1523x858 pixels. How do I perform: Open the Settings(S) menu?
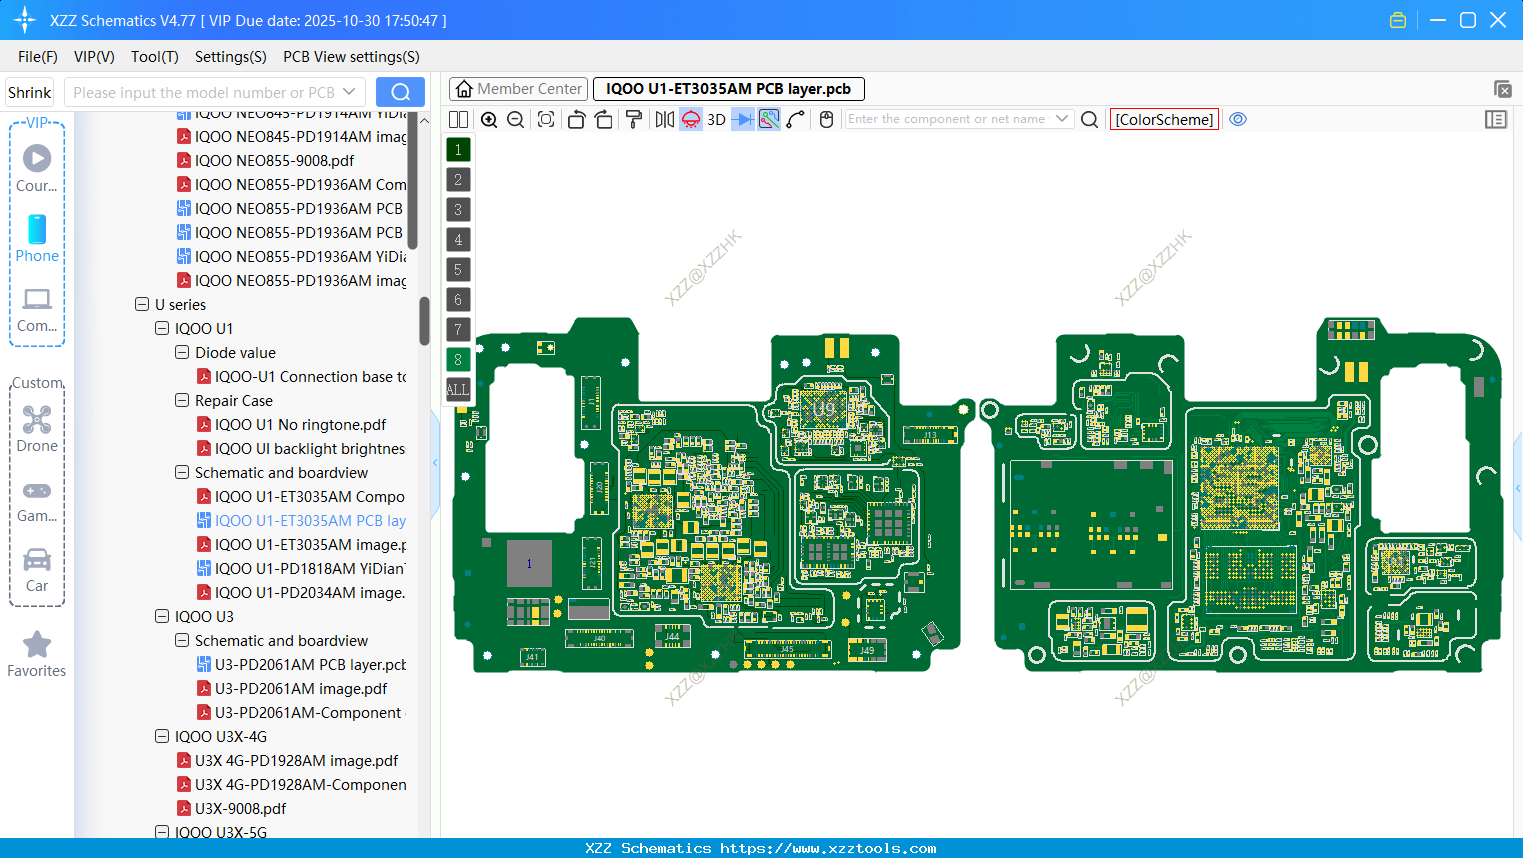click(x=230, y=57)
